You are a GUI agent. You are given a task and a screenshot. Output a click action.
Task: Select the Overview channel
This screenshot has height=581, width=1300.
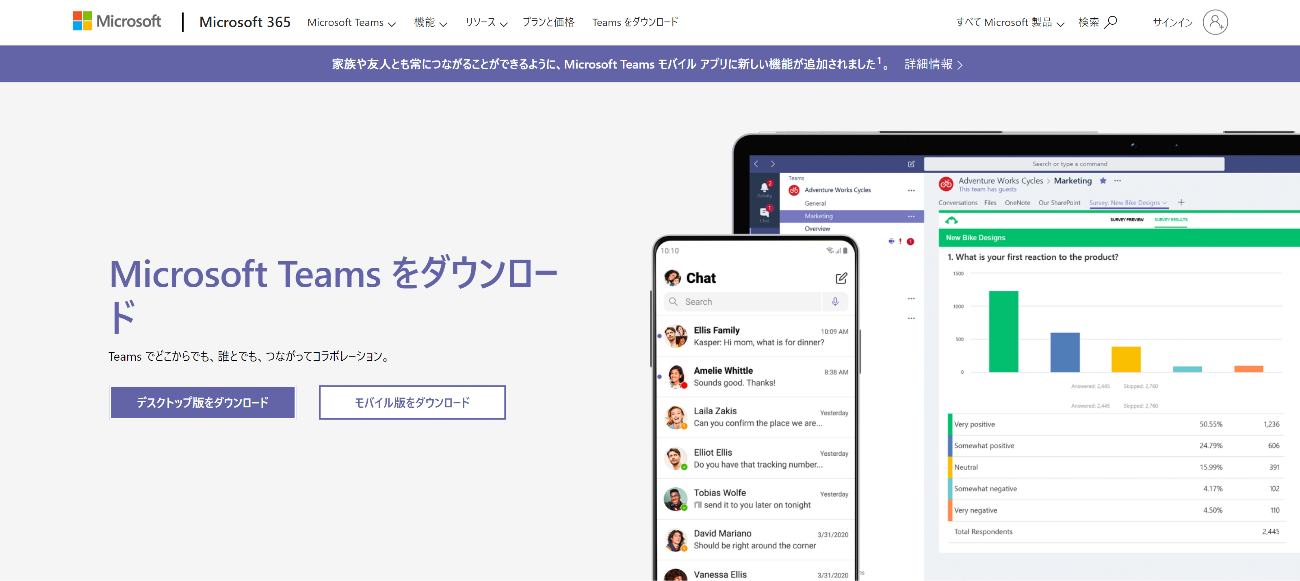pos(818,229)
